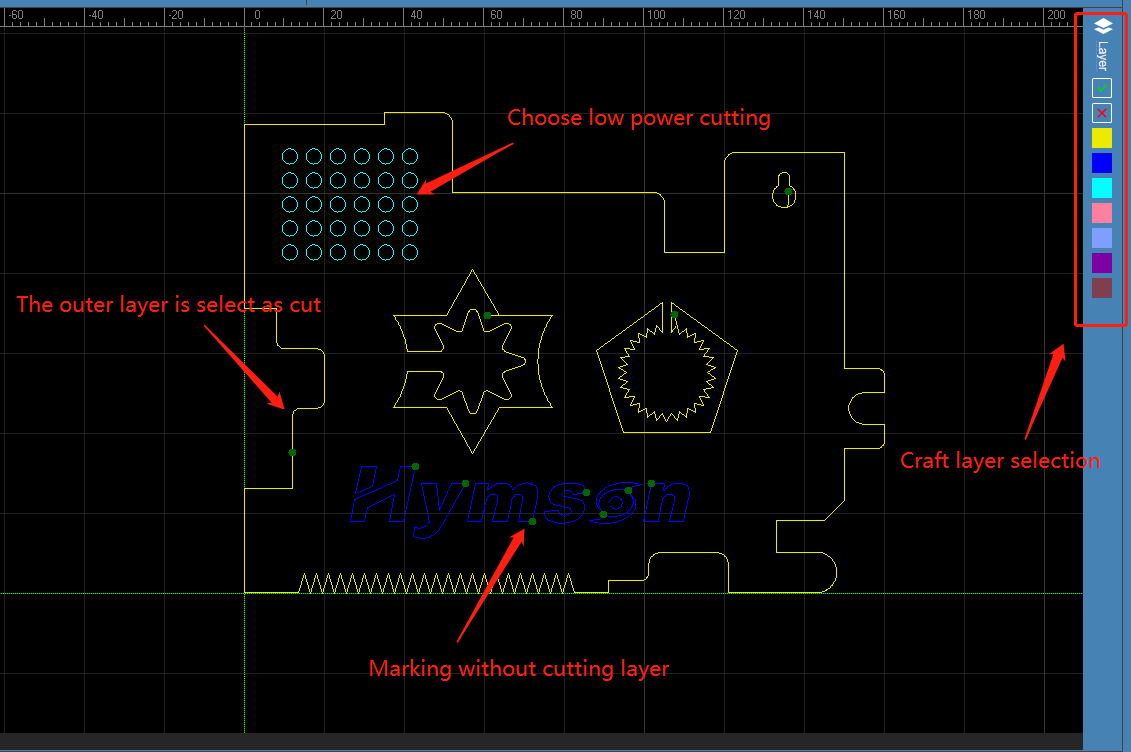Choose the mauve brown layer swatch
Screen dimensions: 1131x752
click(1101, 288)
